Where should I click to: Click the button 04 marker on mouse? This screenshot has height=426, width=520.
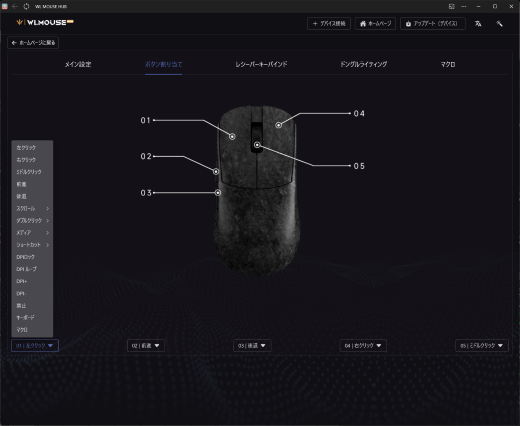pyautogui.click(x=279, y=125)
